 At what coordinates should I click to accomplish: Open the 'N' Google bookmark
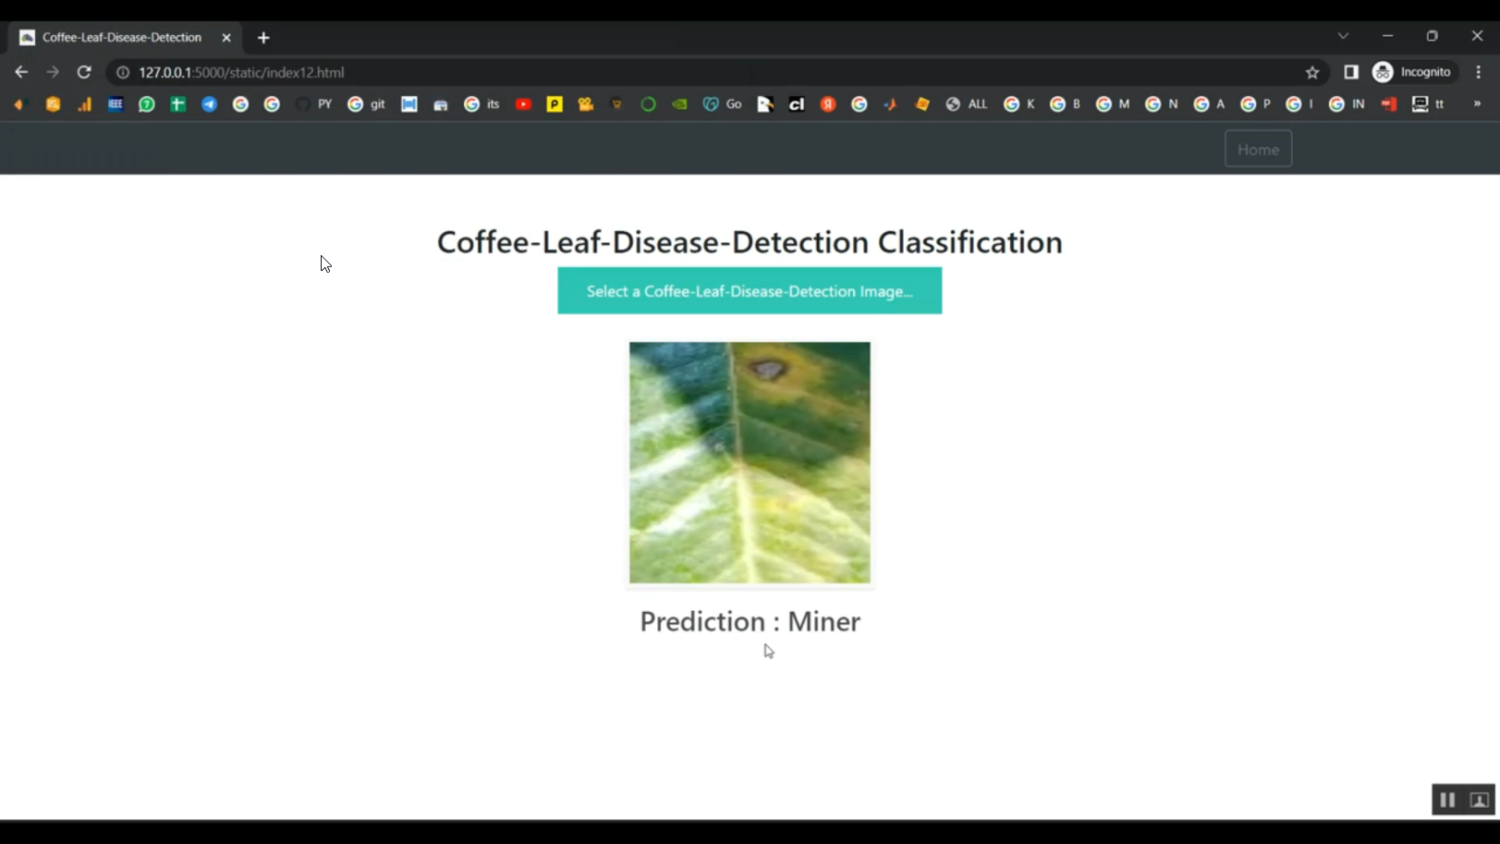(1161, 104)
